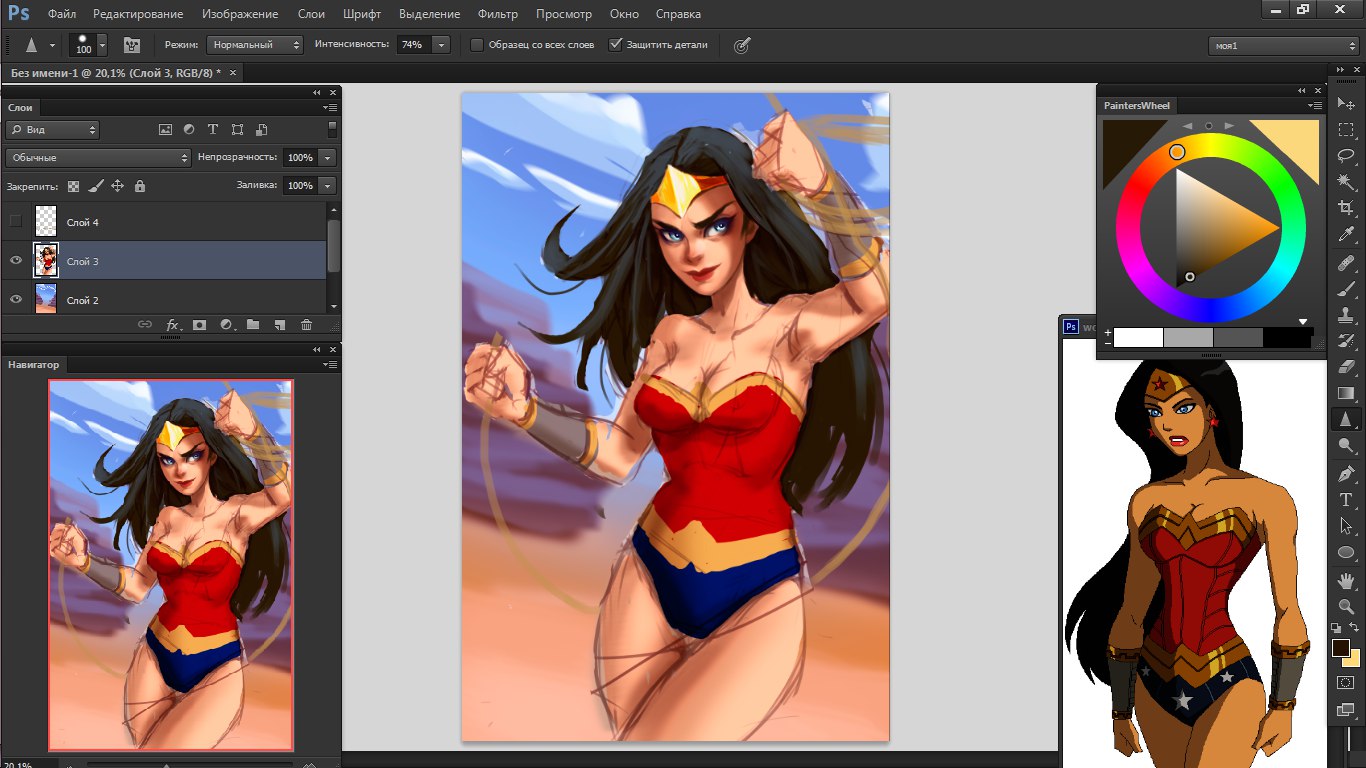Select the Lasso tool

[1346, 156]
